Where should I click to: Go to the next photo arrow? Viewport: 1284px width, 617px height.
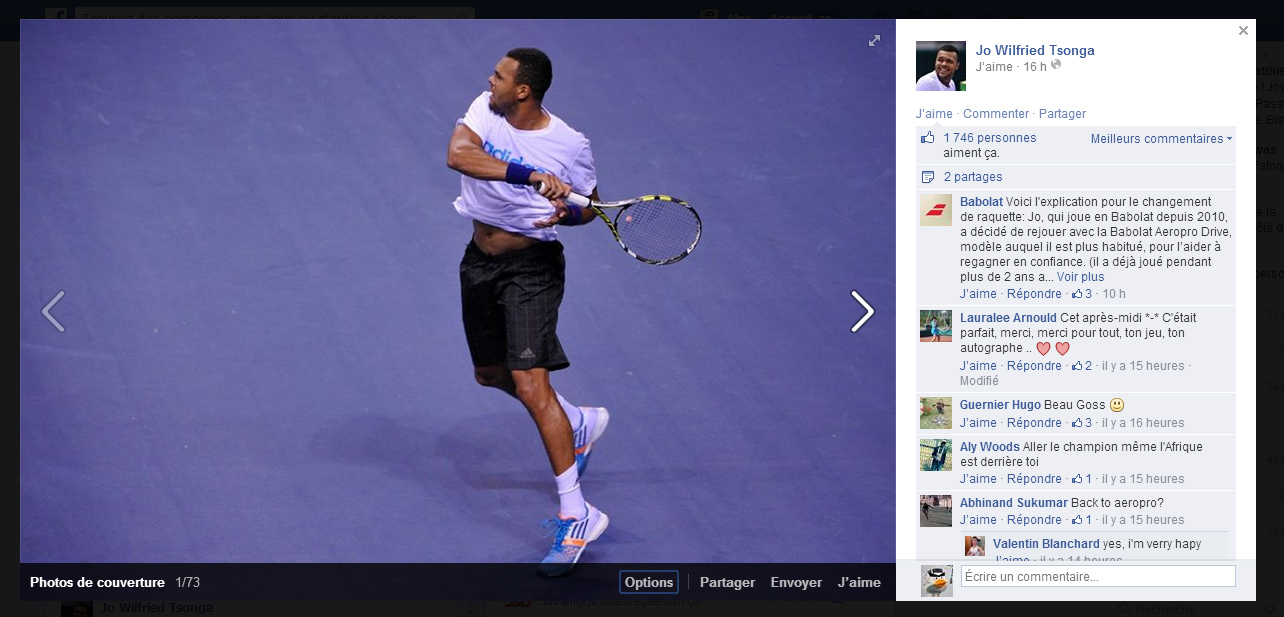point(862,312)
